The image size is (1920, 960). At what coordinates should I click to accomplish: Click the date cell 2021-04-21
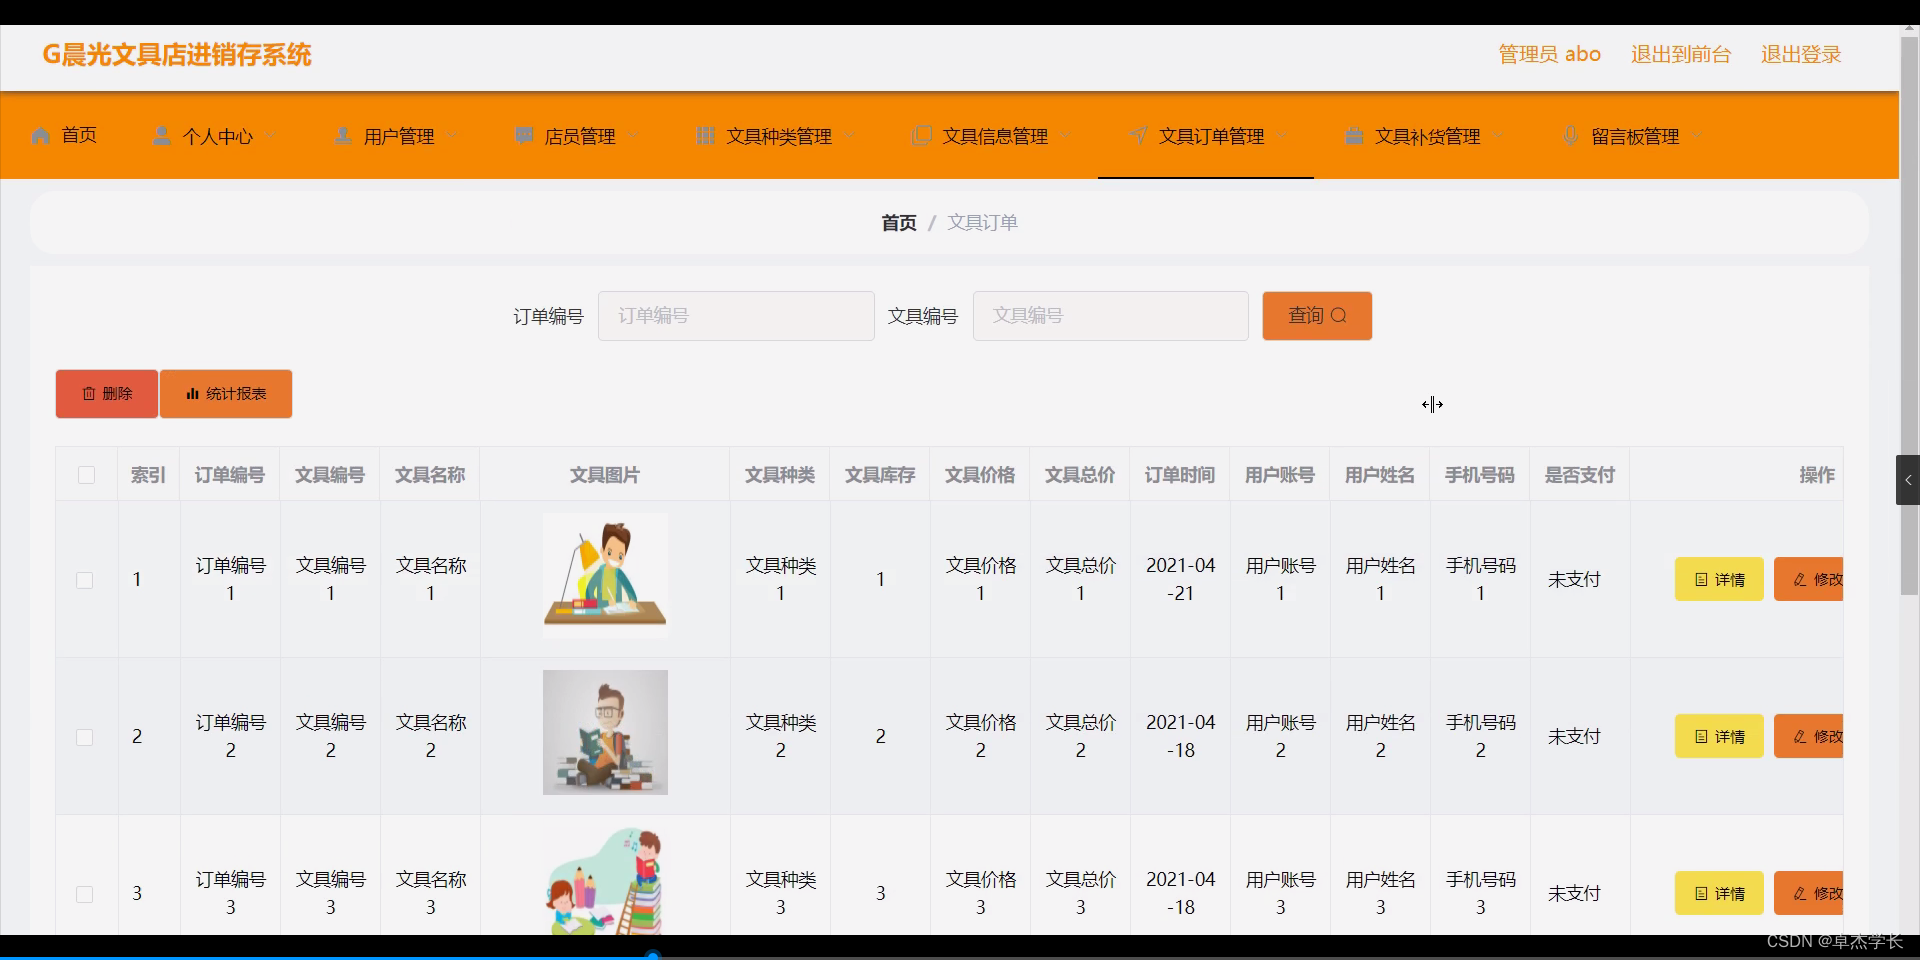click(x=1180, y=579)
